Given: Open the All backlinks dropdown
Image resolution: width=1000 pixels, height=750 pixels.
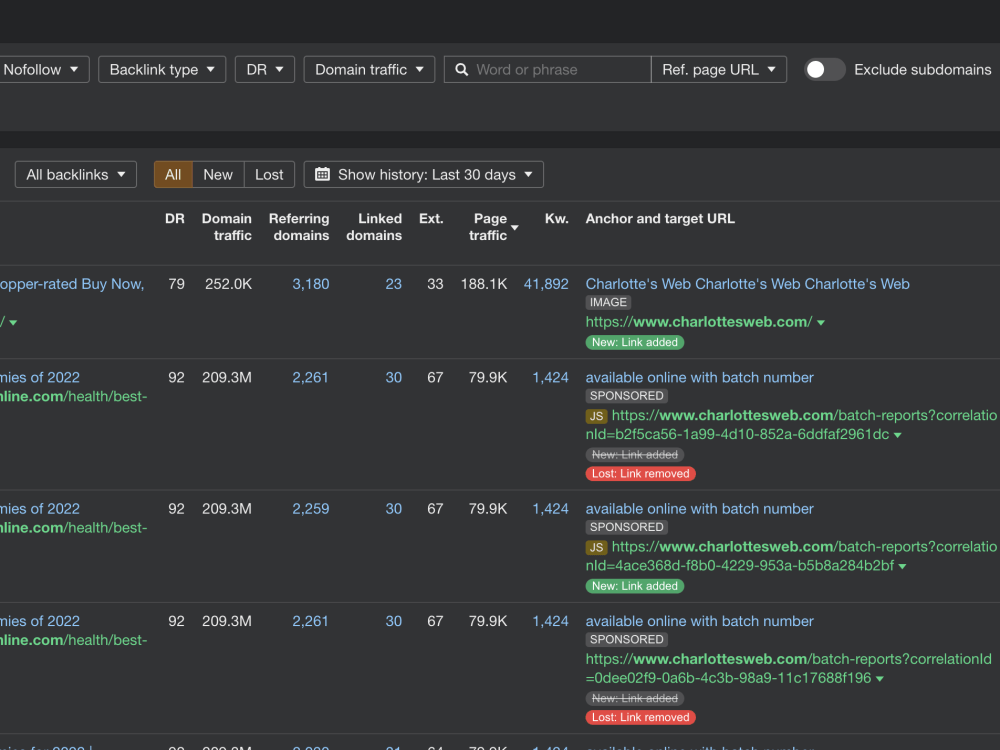Looking at the screenshot, I should (76, 175).
